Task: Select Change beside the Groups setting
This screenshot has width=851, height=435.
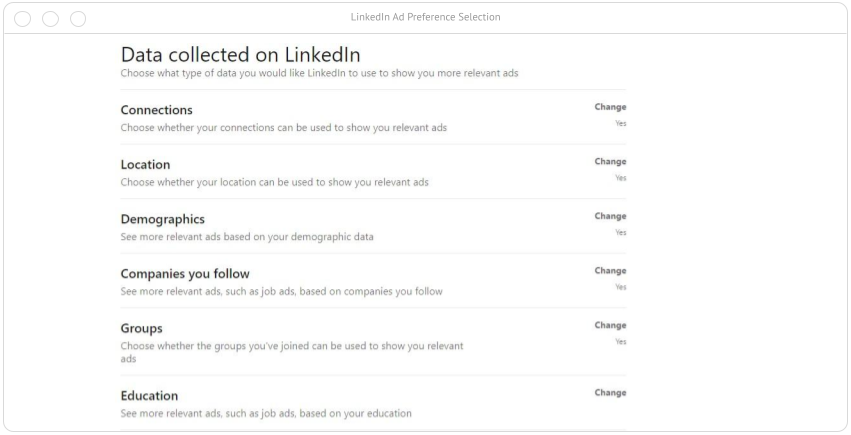Action: pos(610,325)
